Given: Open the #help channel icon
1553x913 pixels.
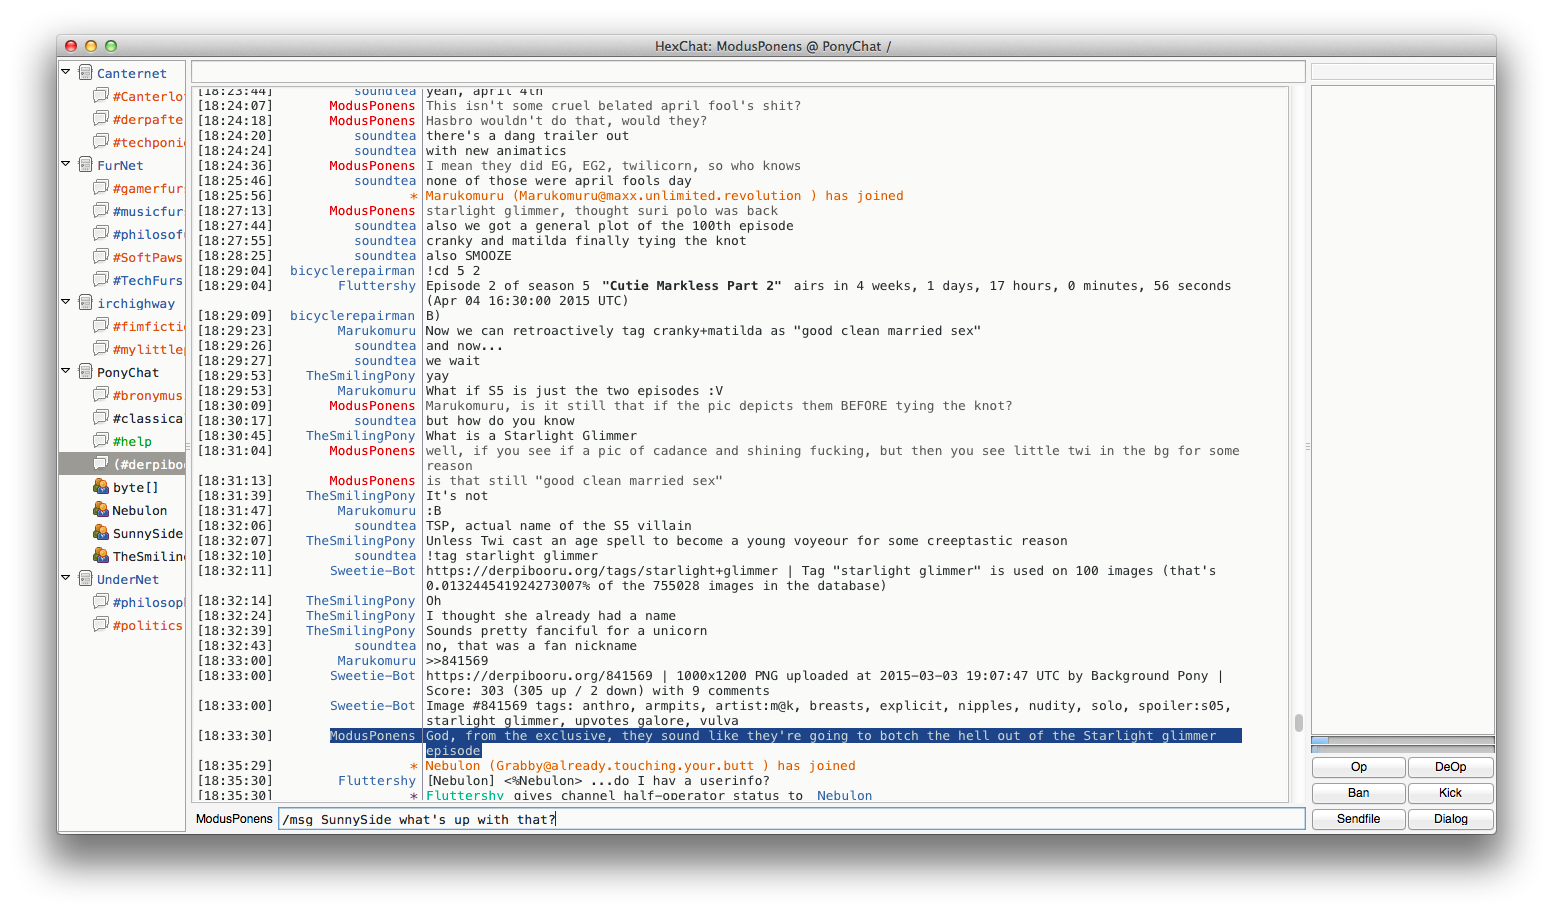Looking at the screenshot, I should click(101, 440).
